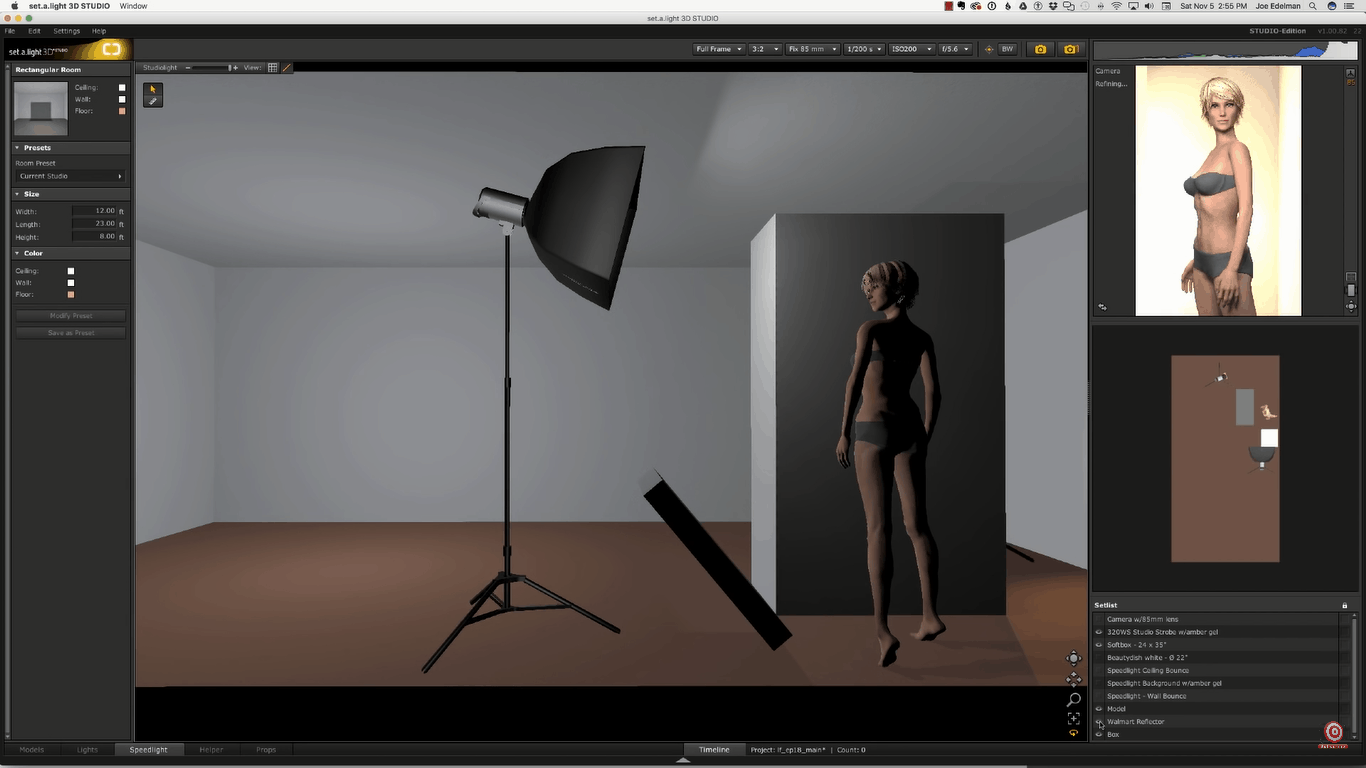Click the Floor color swatch in Color section

[x=71, y=295]
